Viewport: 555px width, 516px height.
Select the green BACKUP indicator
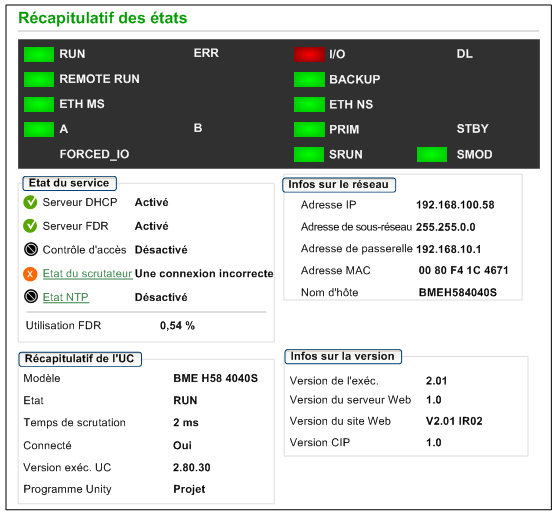pos(309,79)
